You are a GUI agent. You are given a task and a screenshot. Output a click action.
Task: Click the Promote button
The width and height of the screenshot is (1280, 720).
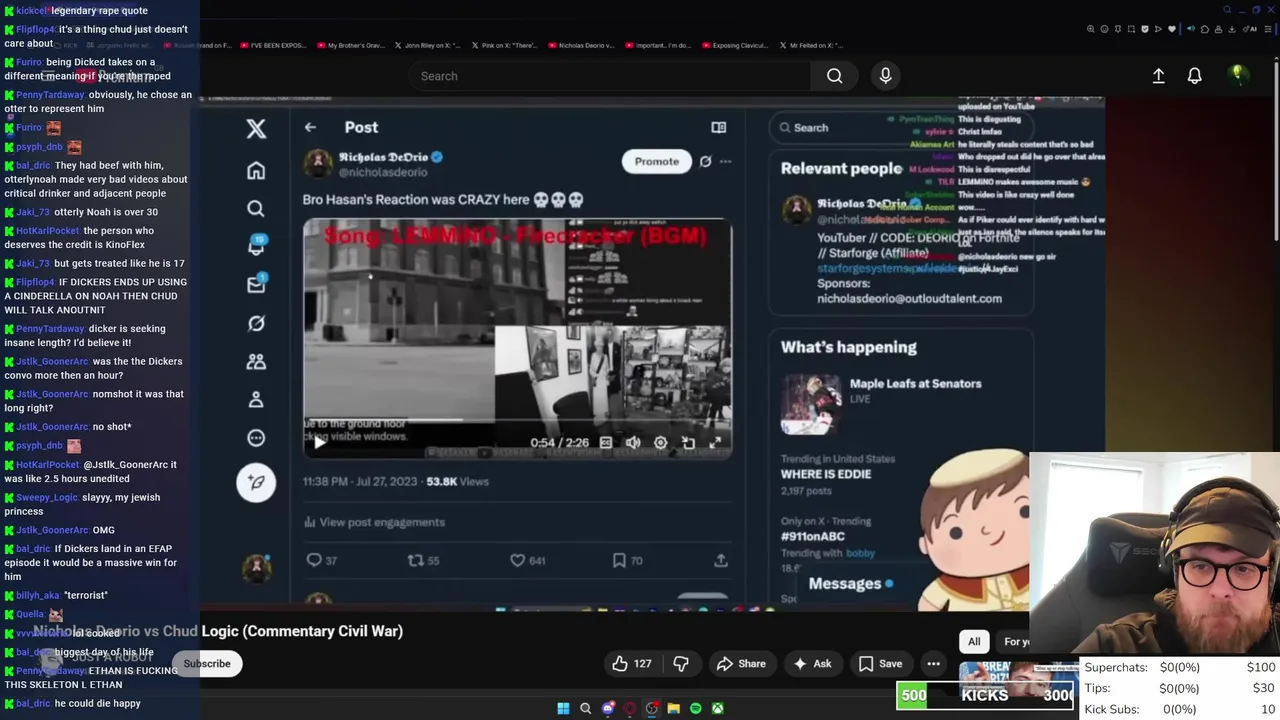[x=656, y=161]
